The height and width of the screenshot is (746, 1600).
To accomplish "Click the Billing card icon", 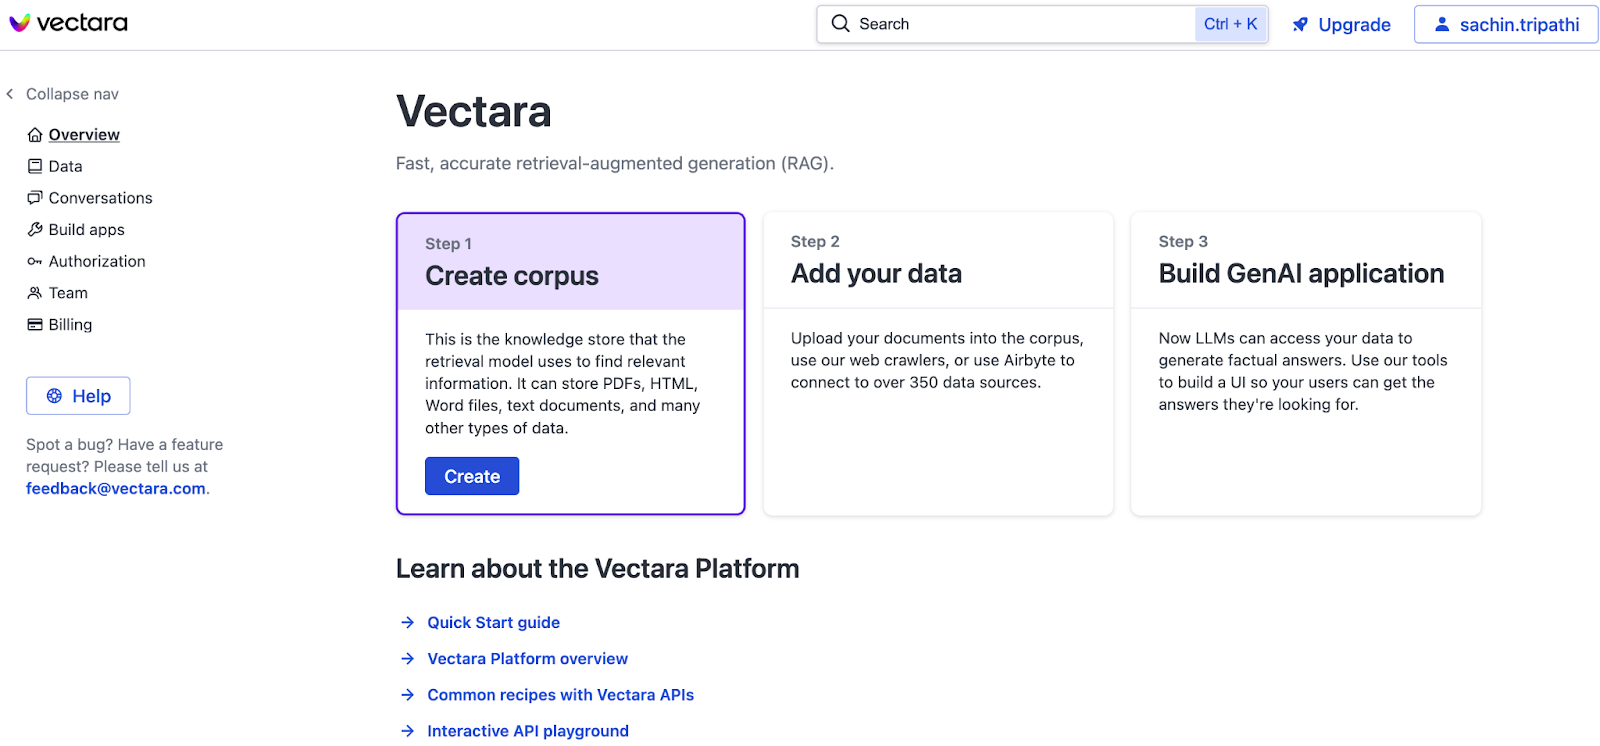I will 35,324.
